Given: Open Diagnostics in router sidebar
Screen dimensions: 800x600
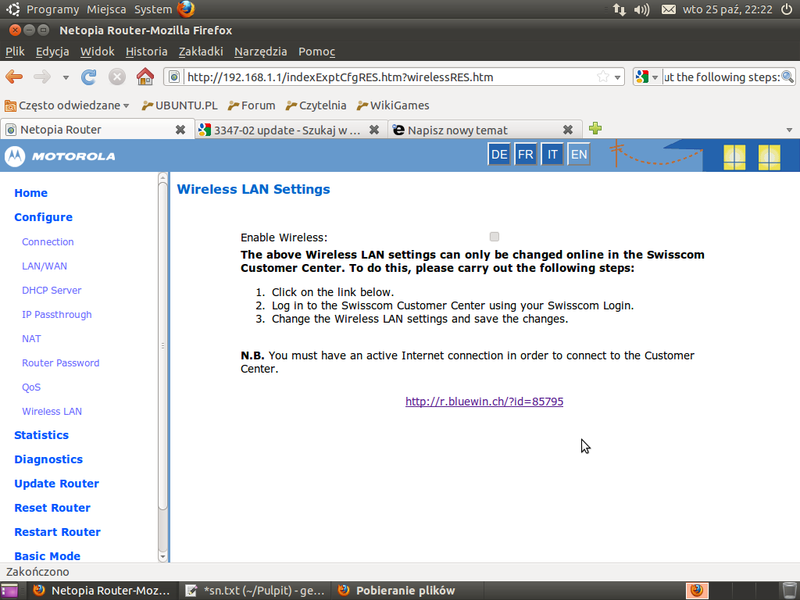Looking at the screenshot, I should click(48, 460).
